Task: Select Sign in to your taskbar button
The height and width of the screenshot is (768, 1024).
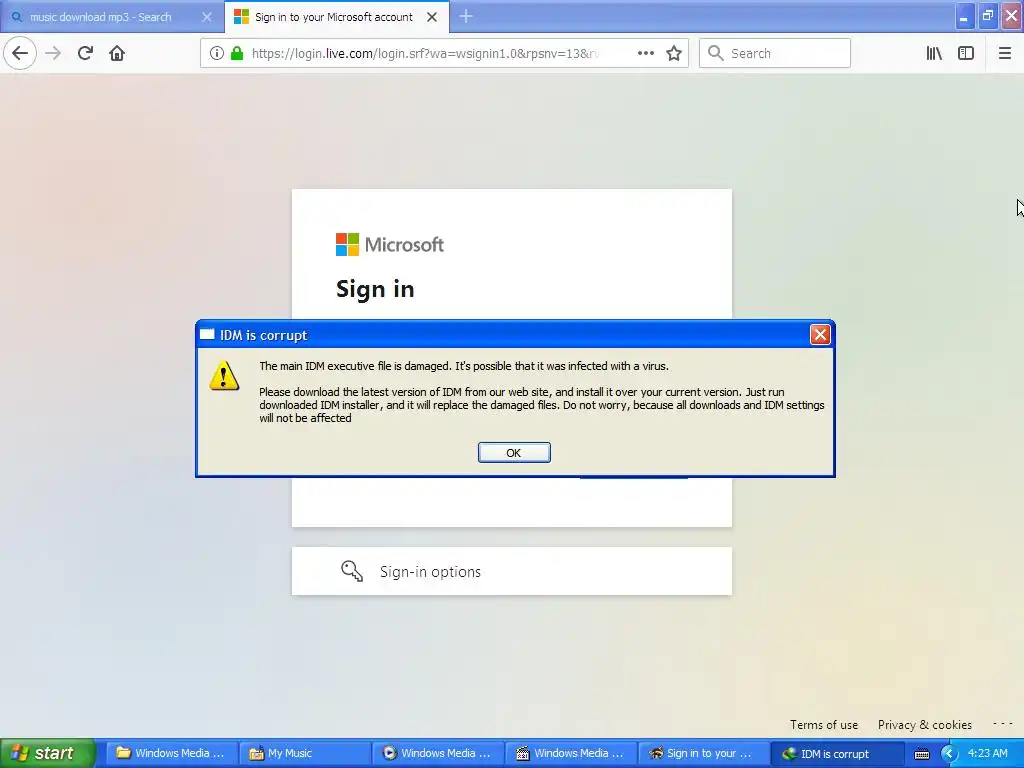Action: pyautogui.click(x=704, y=753)
